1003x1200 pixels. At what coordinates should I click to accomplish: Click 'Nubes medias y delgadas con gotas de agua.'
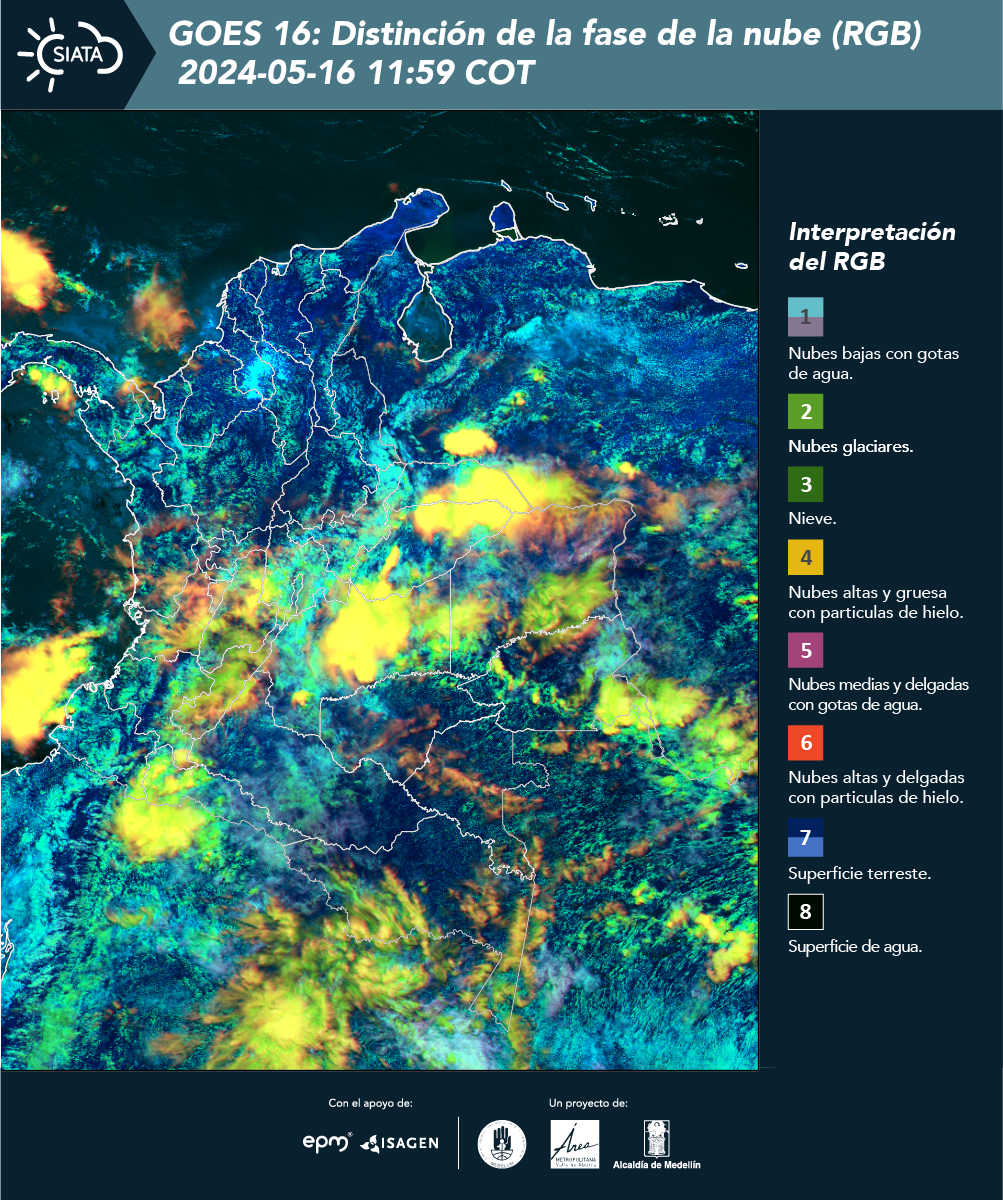[x=879, y=695]
